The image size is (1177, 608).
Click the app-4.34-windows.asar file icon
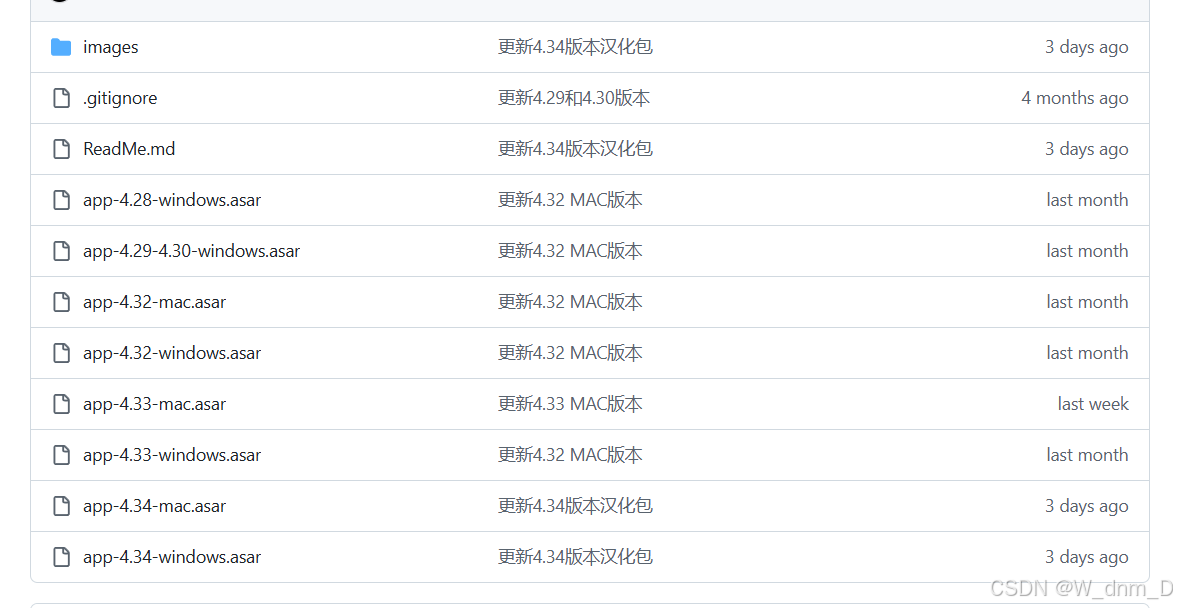(x=62, y=557)
